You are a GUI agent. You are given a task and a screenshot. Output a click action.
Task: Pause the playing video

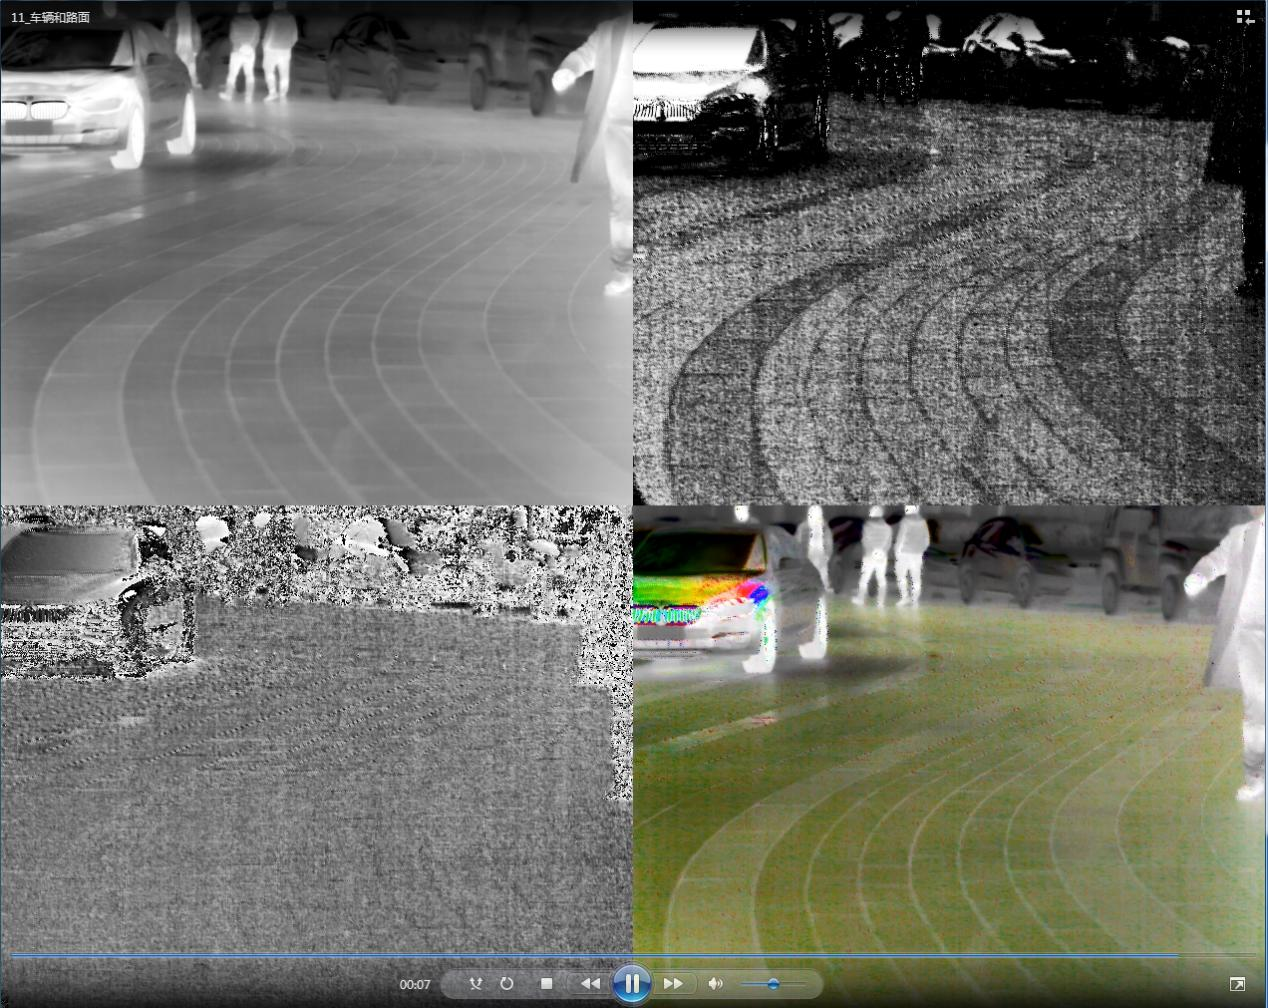pyautogui.click(x=632, y=984)
